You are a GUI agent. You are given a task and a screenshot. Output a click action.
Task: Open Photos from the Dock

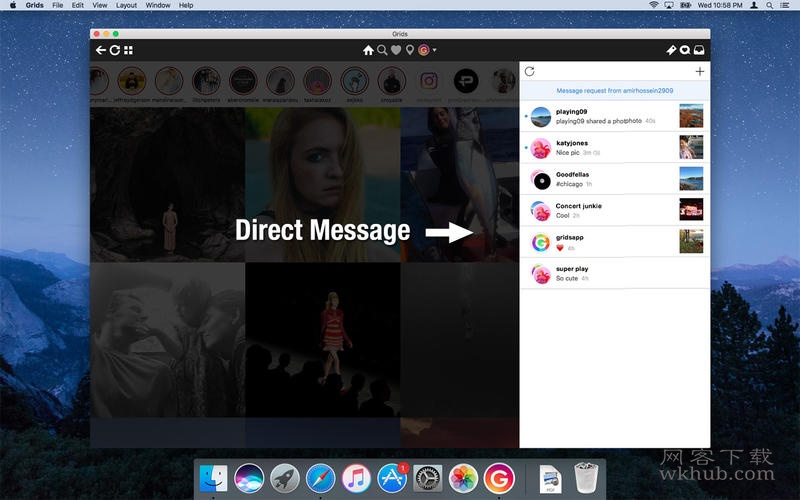coord(463,478)
